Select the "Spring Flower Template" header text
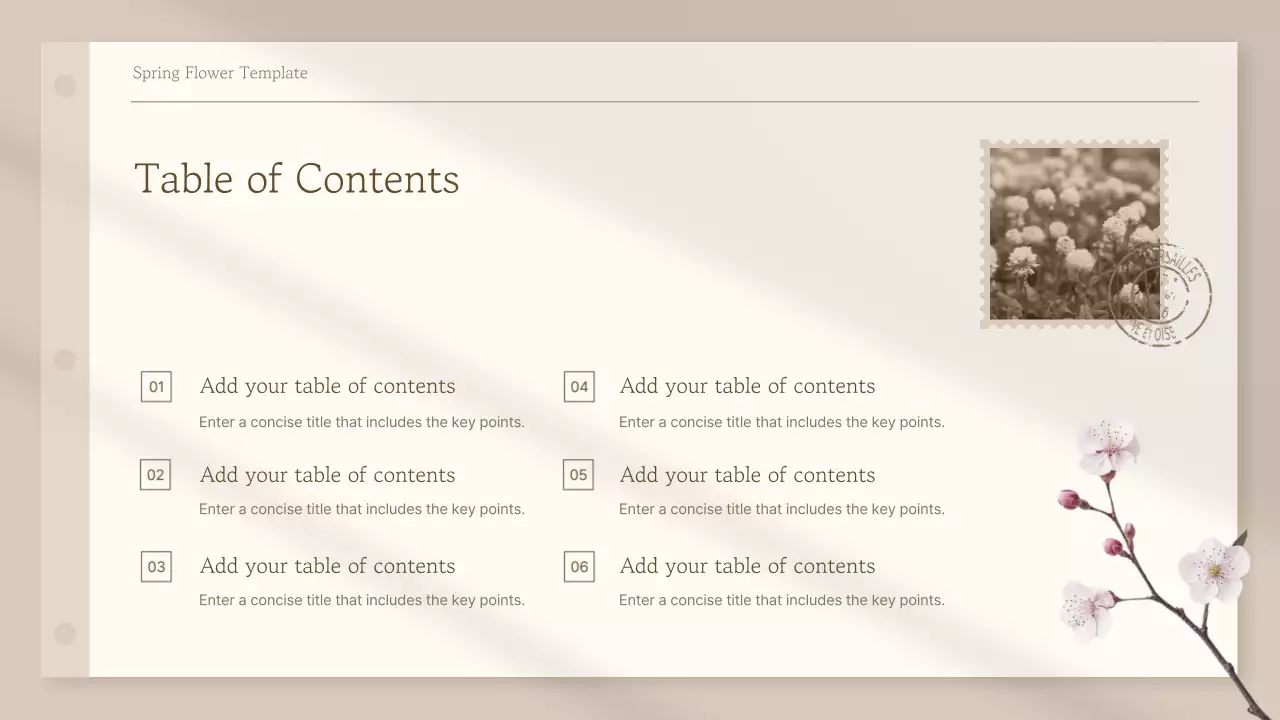 [x=220, y=73]
